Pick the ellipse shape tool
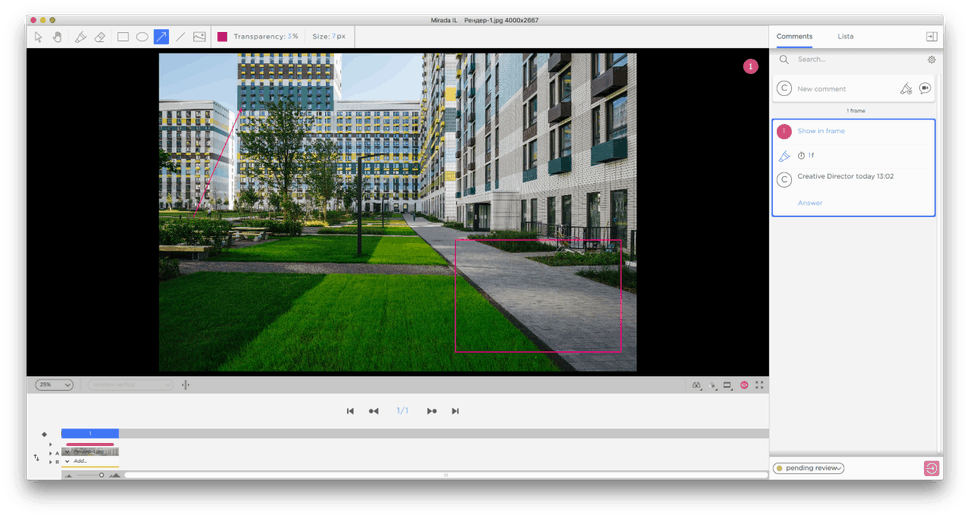Viewport: 970px width, 518px height. (x=142, y=37)
